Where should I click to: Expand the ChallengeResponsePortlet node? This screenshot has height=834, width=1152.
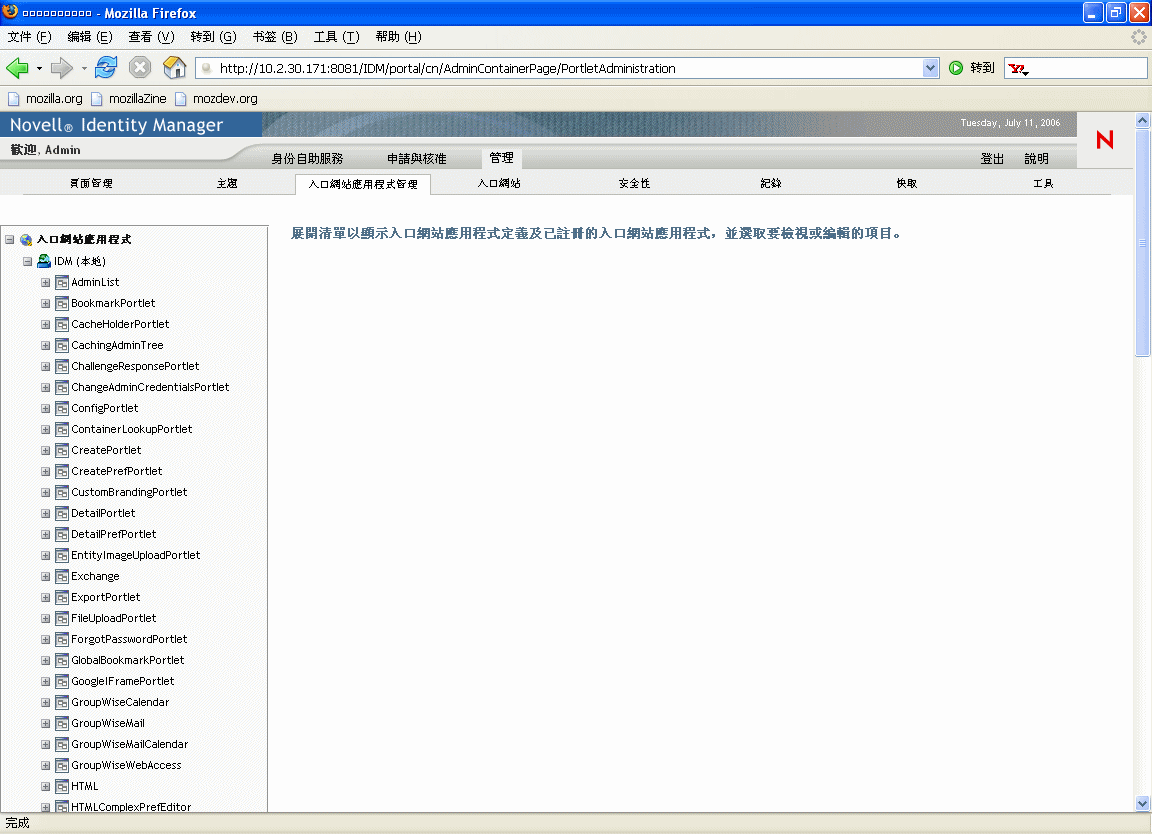click(46, 366)
